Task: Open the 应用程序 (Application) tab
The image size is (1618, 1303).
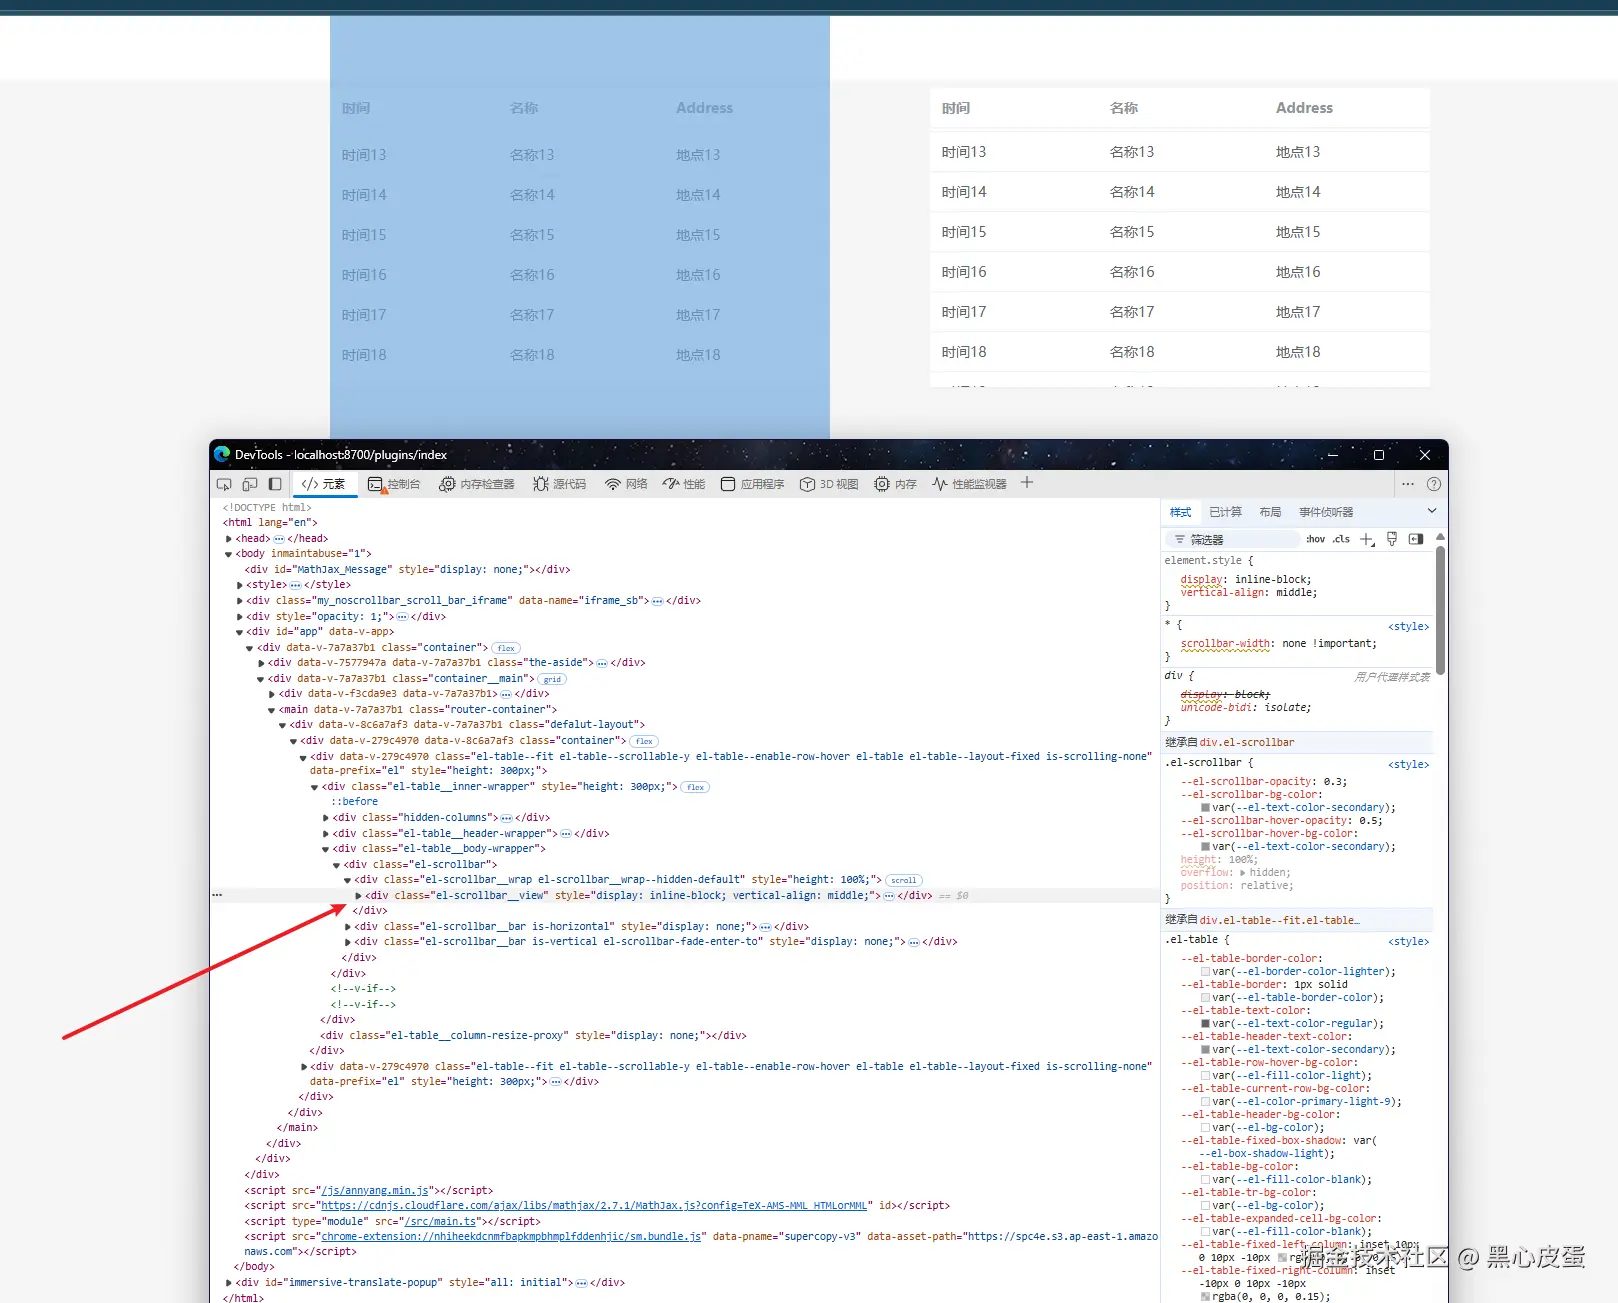Action: (x=753, y=484)
